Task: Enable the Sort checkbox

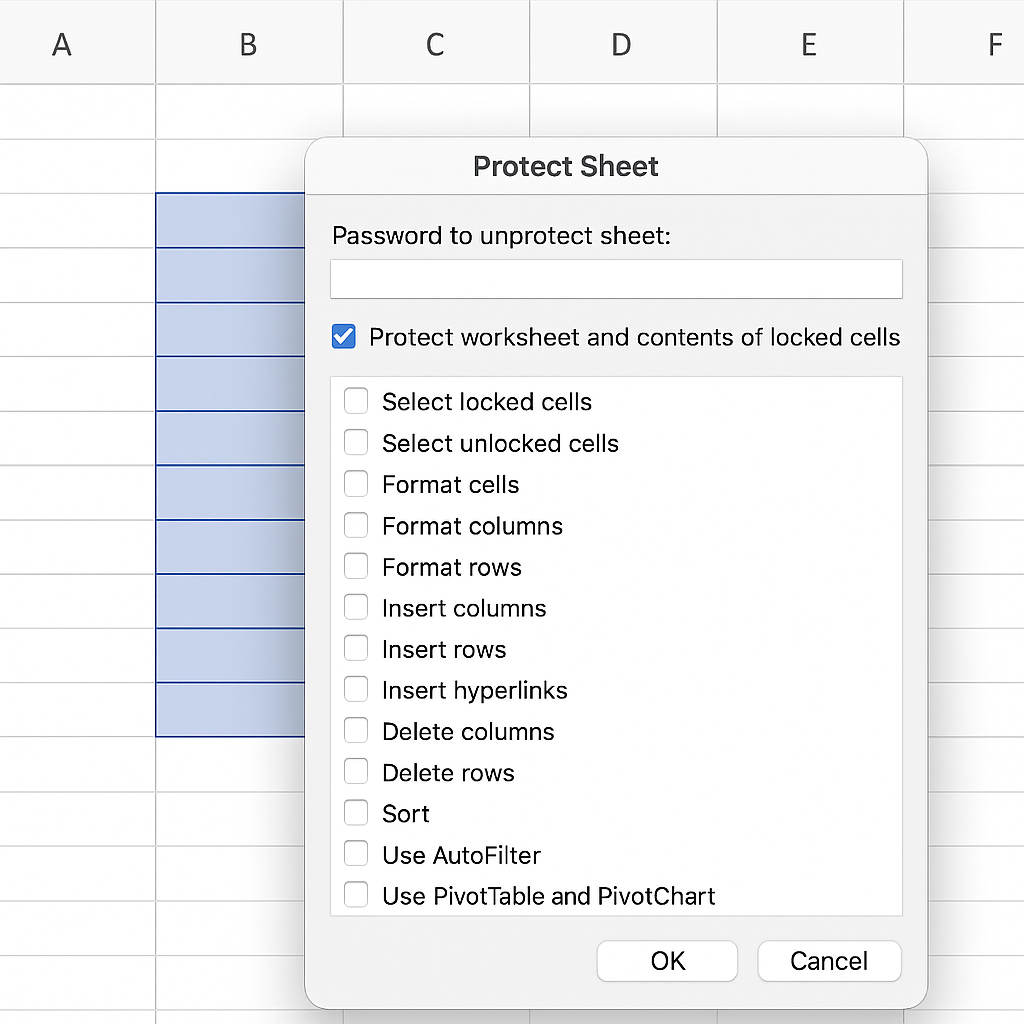Action: click(x=356, y=813)
